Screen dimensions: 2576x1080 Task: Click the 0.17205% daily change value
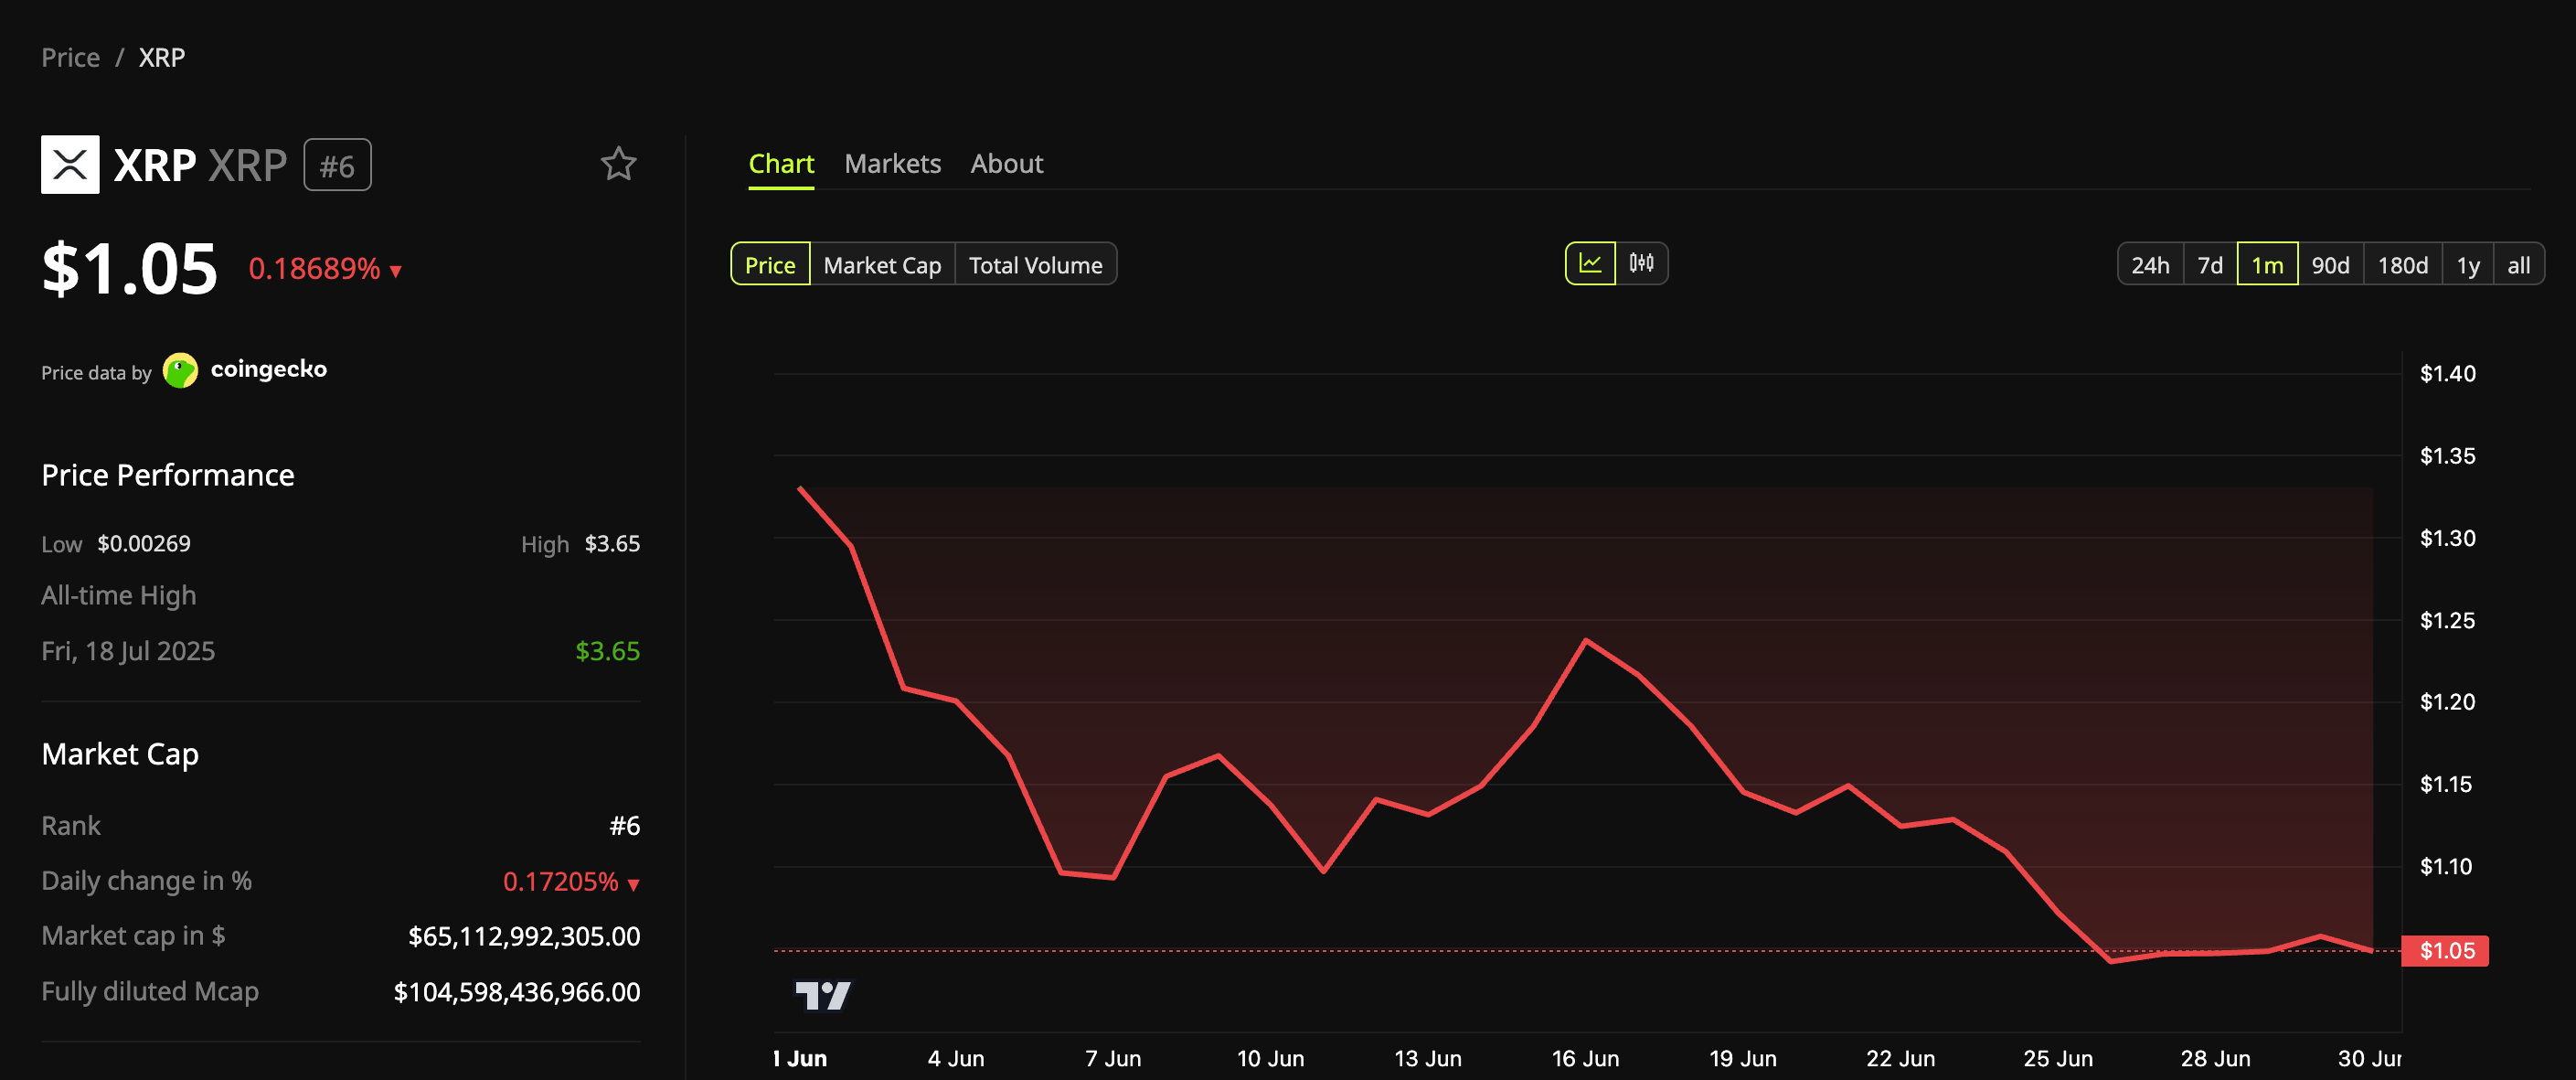coord(560,881)
